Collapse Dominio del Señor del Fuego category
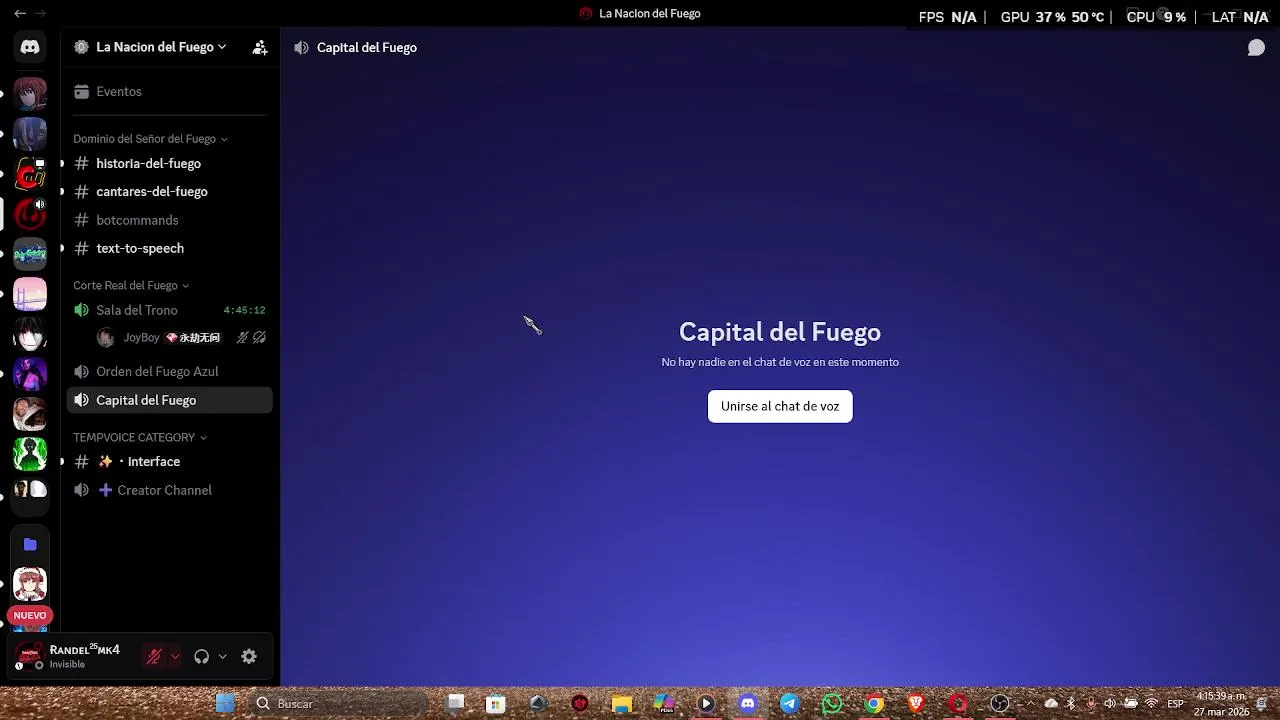The image size is (1280, 720). tap(150, 139)
